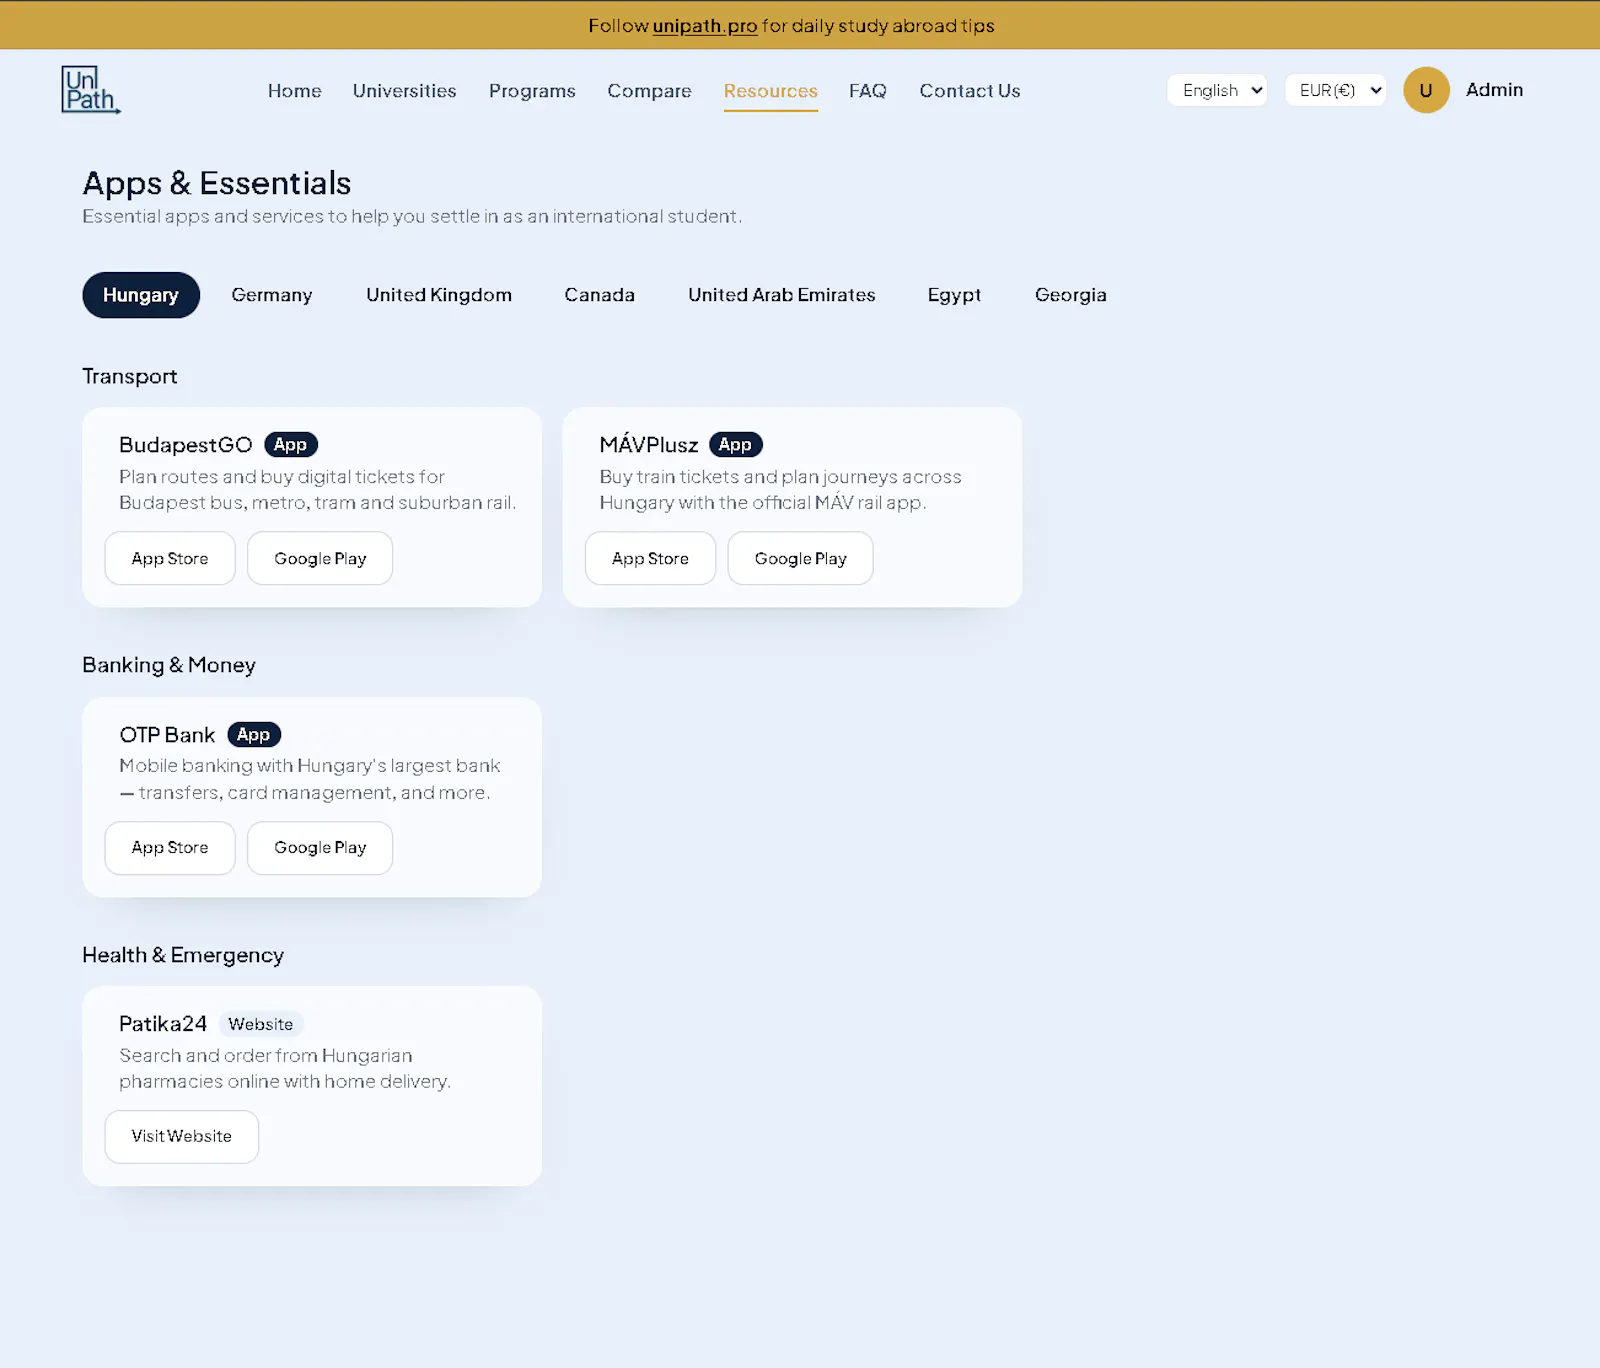This screenshot has width=1600, height=1368.
Task: Click the App badge next to OTP Bank
Action: click(254, 735)
